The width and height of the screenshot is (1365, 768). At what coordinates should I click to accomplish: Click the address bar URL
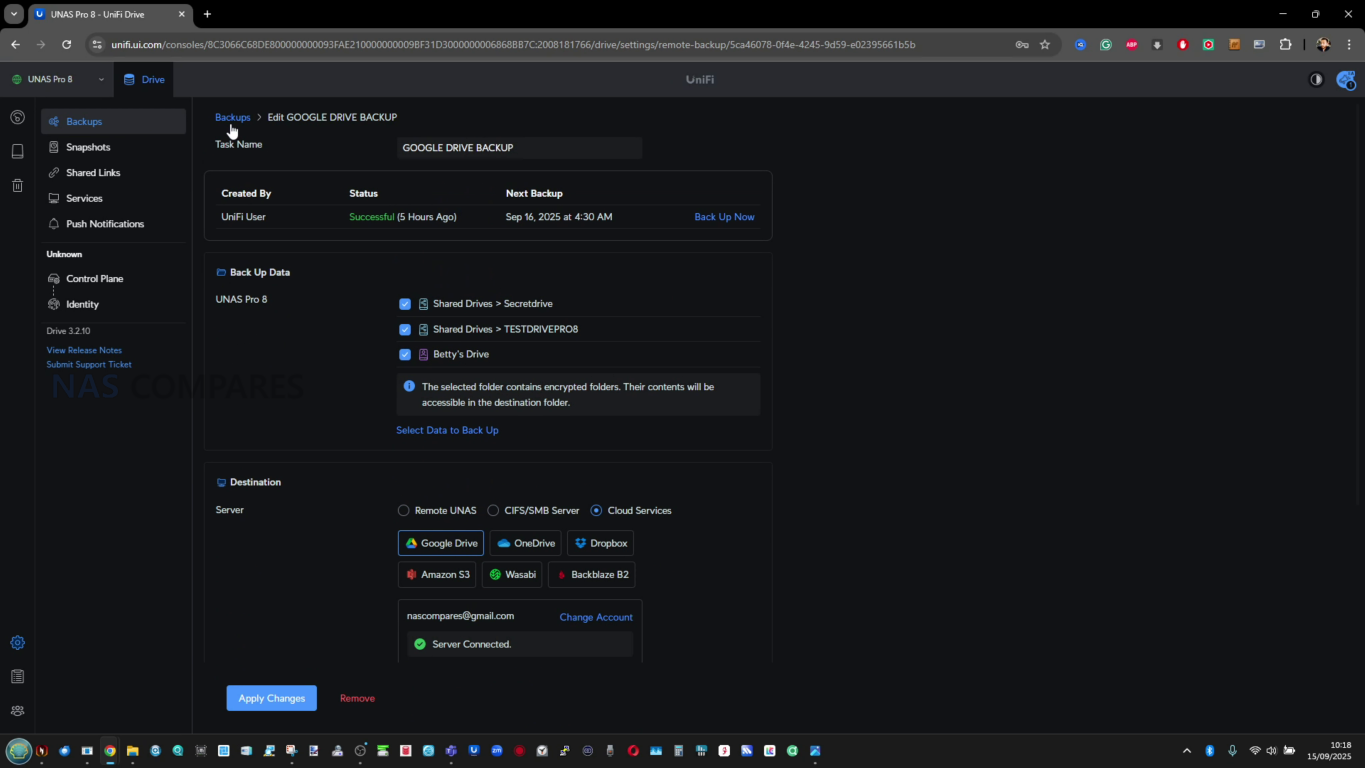513,44
